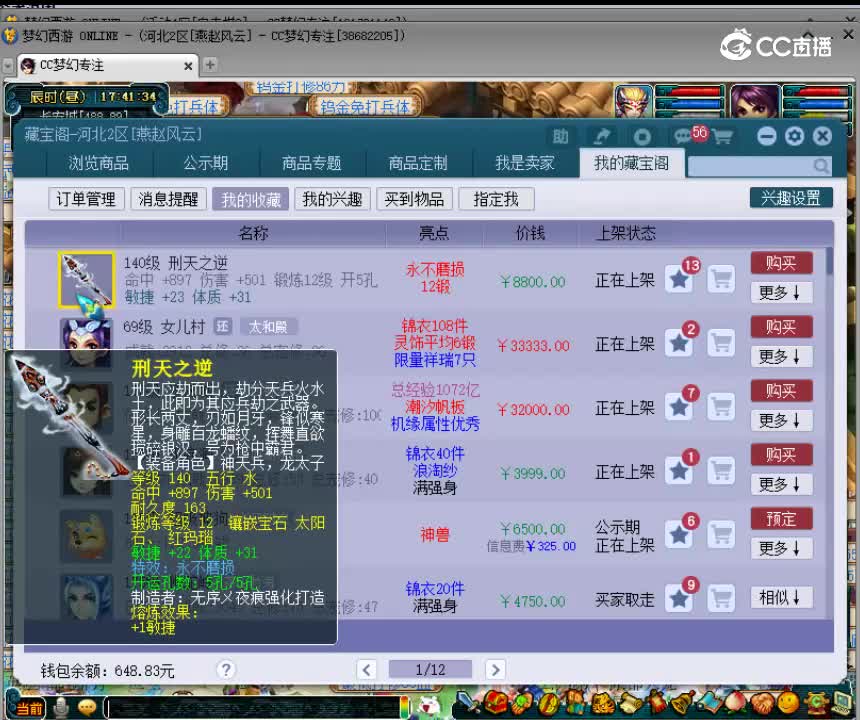Screen dimensions: 860x720
Task: Expand 更多 for ¥32000.00 row
Action: (x=782, y=421)
